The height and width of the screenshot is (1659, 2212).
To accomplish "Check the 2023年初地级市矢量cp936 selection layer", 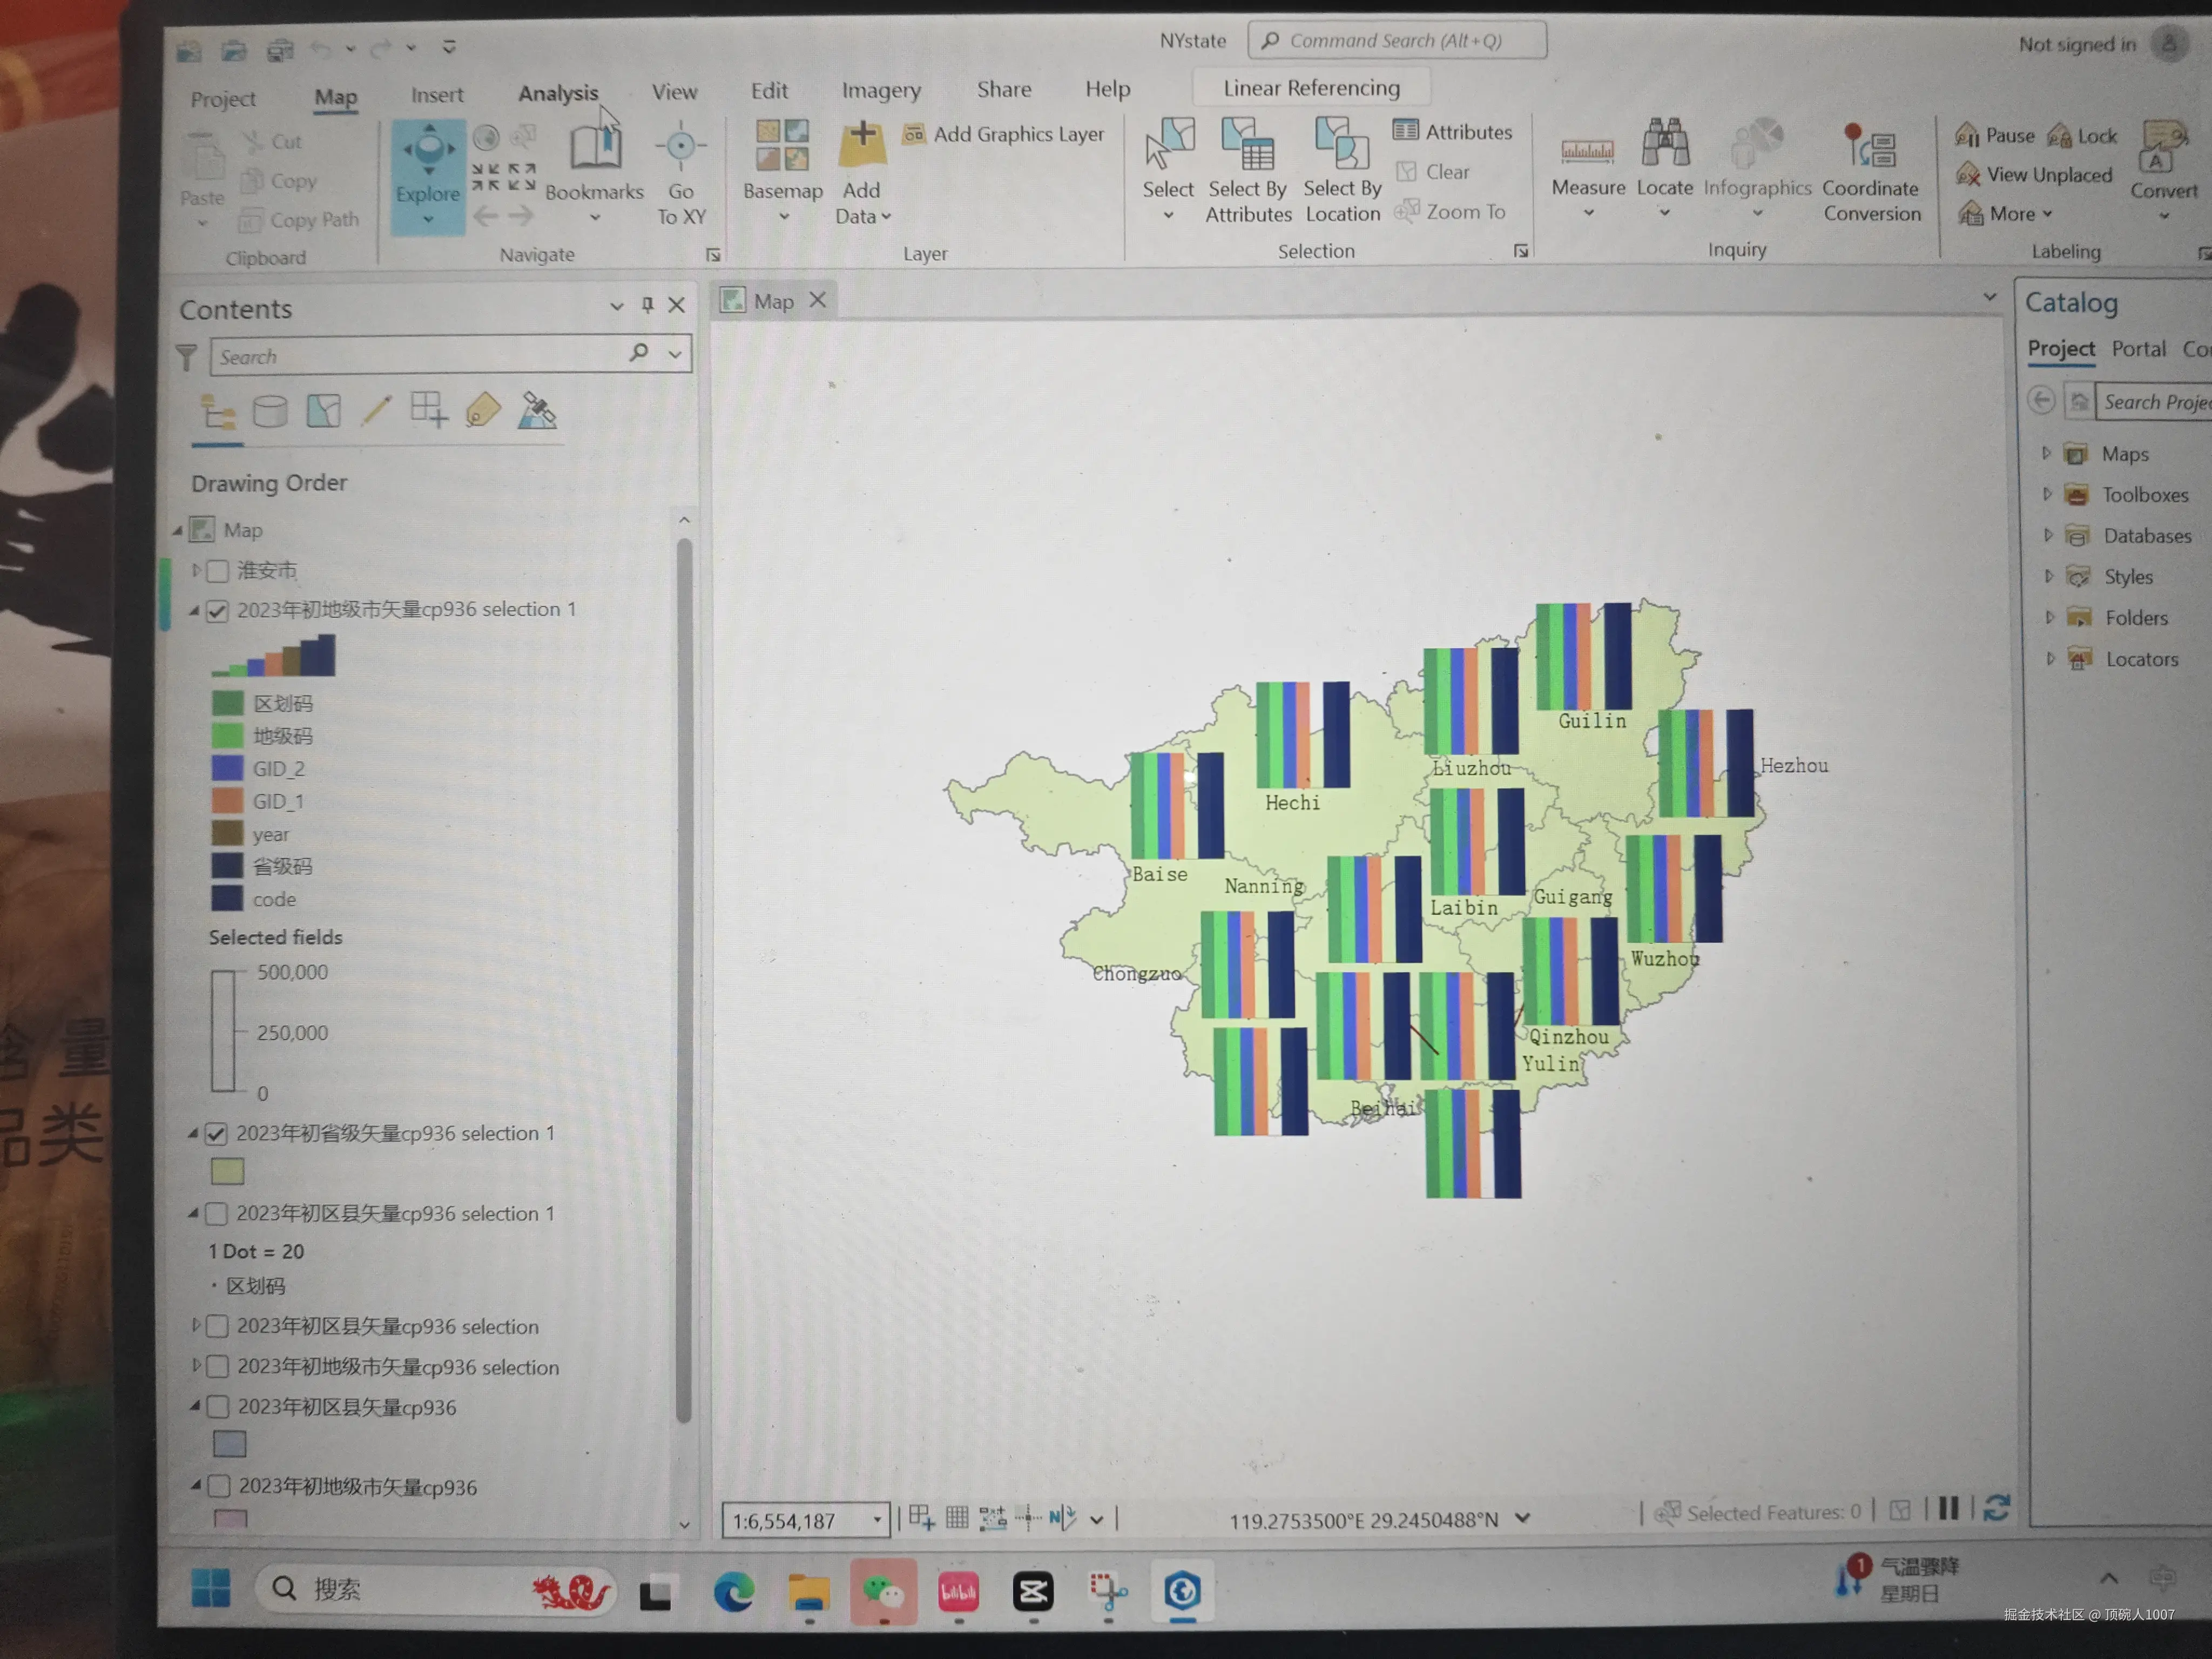I will [218, 1367].
